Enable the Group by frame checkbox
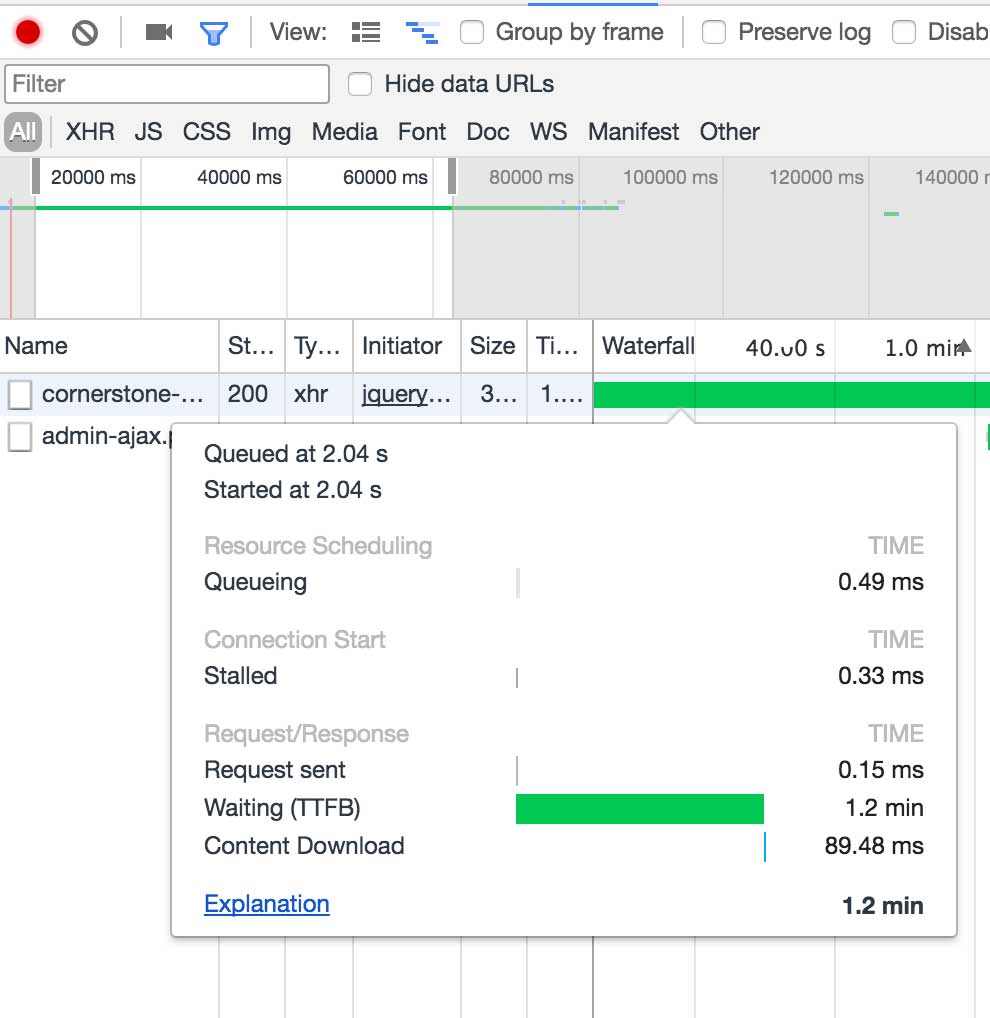Screen dimensions: 990x1018 pos(472,33)
